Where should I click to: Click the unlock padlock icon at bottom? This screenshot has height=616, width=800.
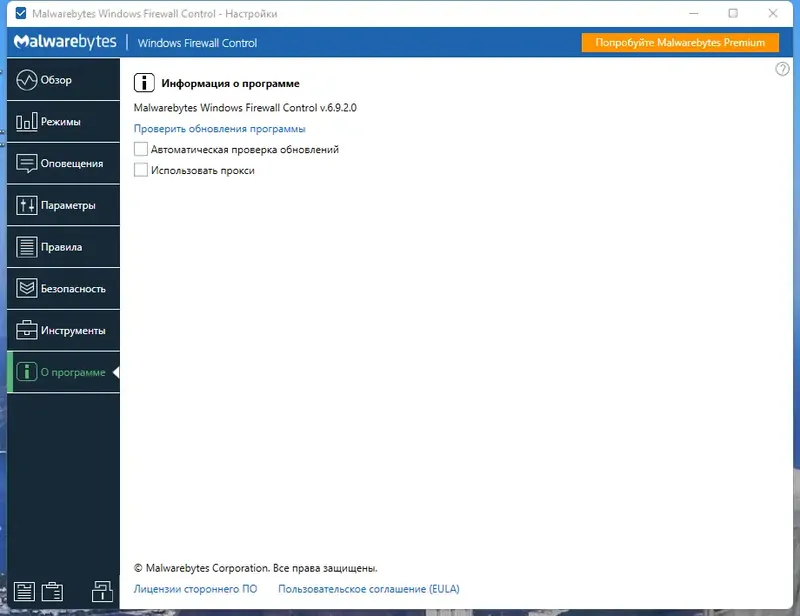coord(104,592)
